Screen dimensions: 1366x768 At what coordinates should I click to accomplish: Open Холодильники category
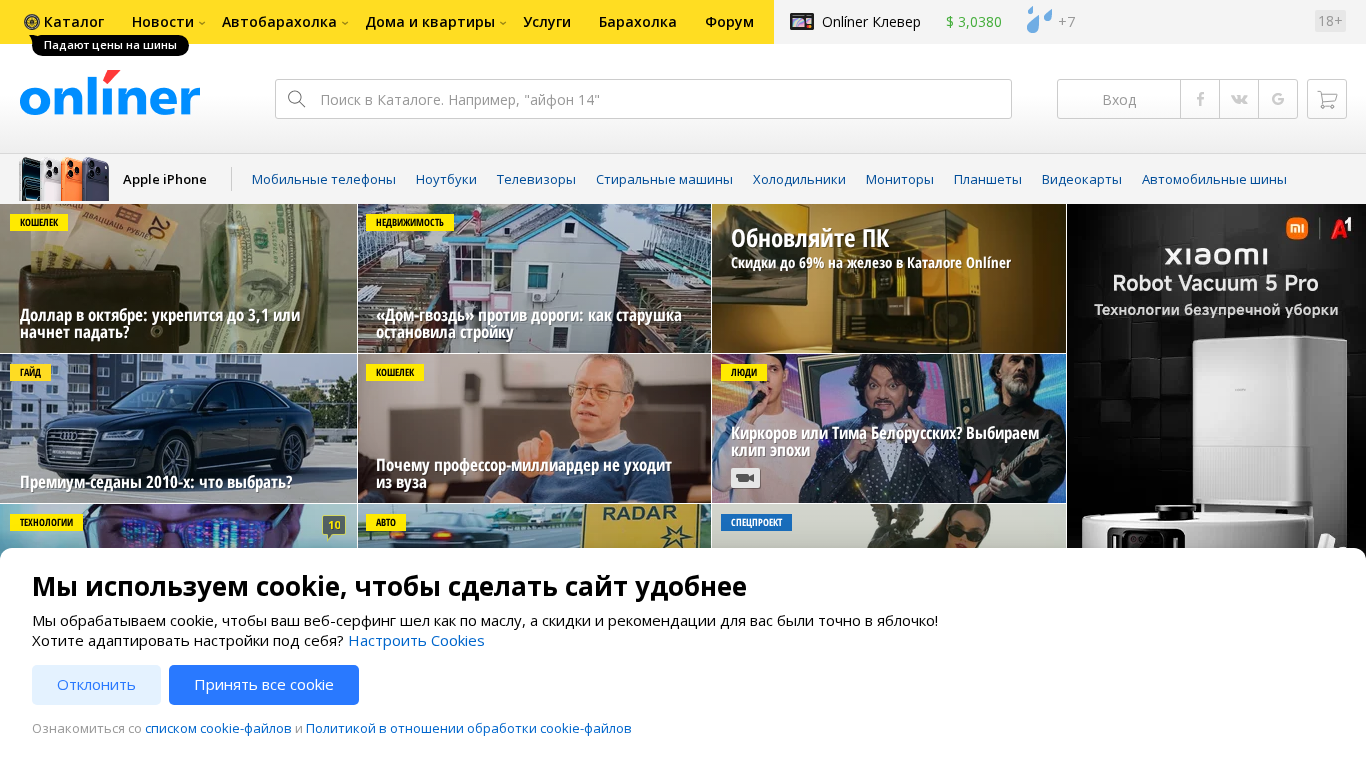tap(799, 180)
